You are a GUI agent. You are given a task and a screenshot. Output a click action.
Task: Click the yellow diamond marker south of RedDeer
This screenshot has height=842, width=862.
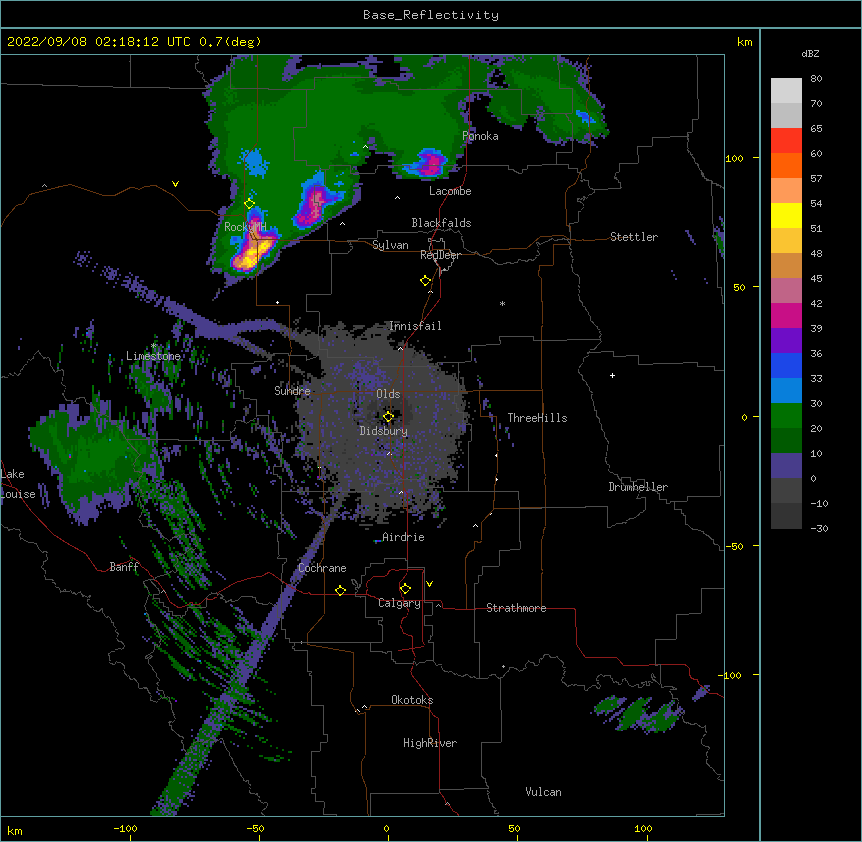[426, 281]
